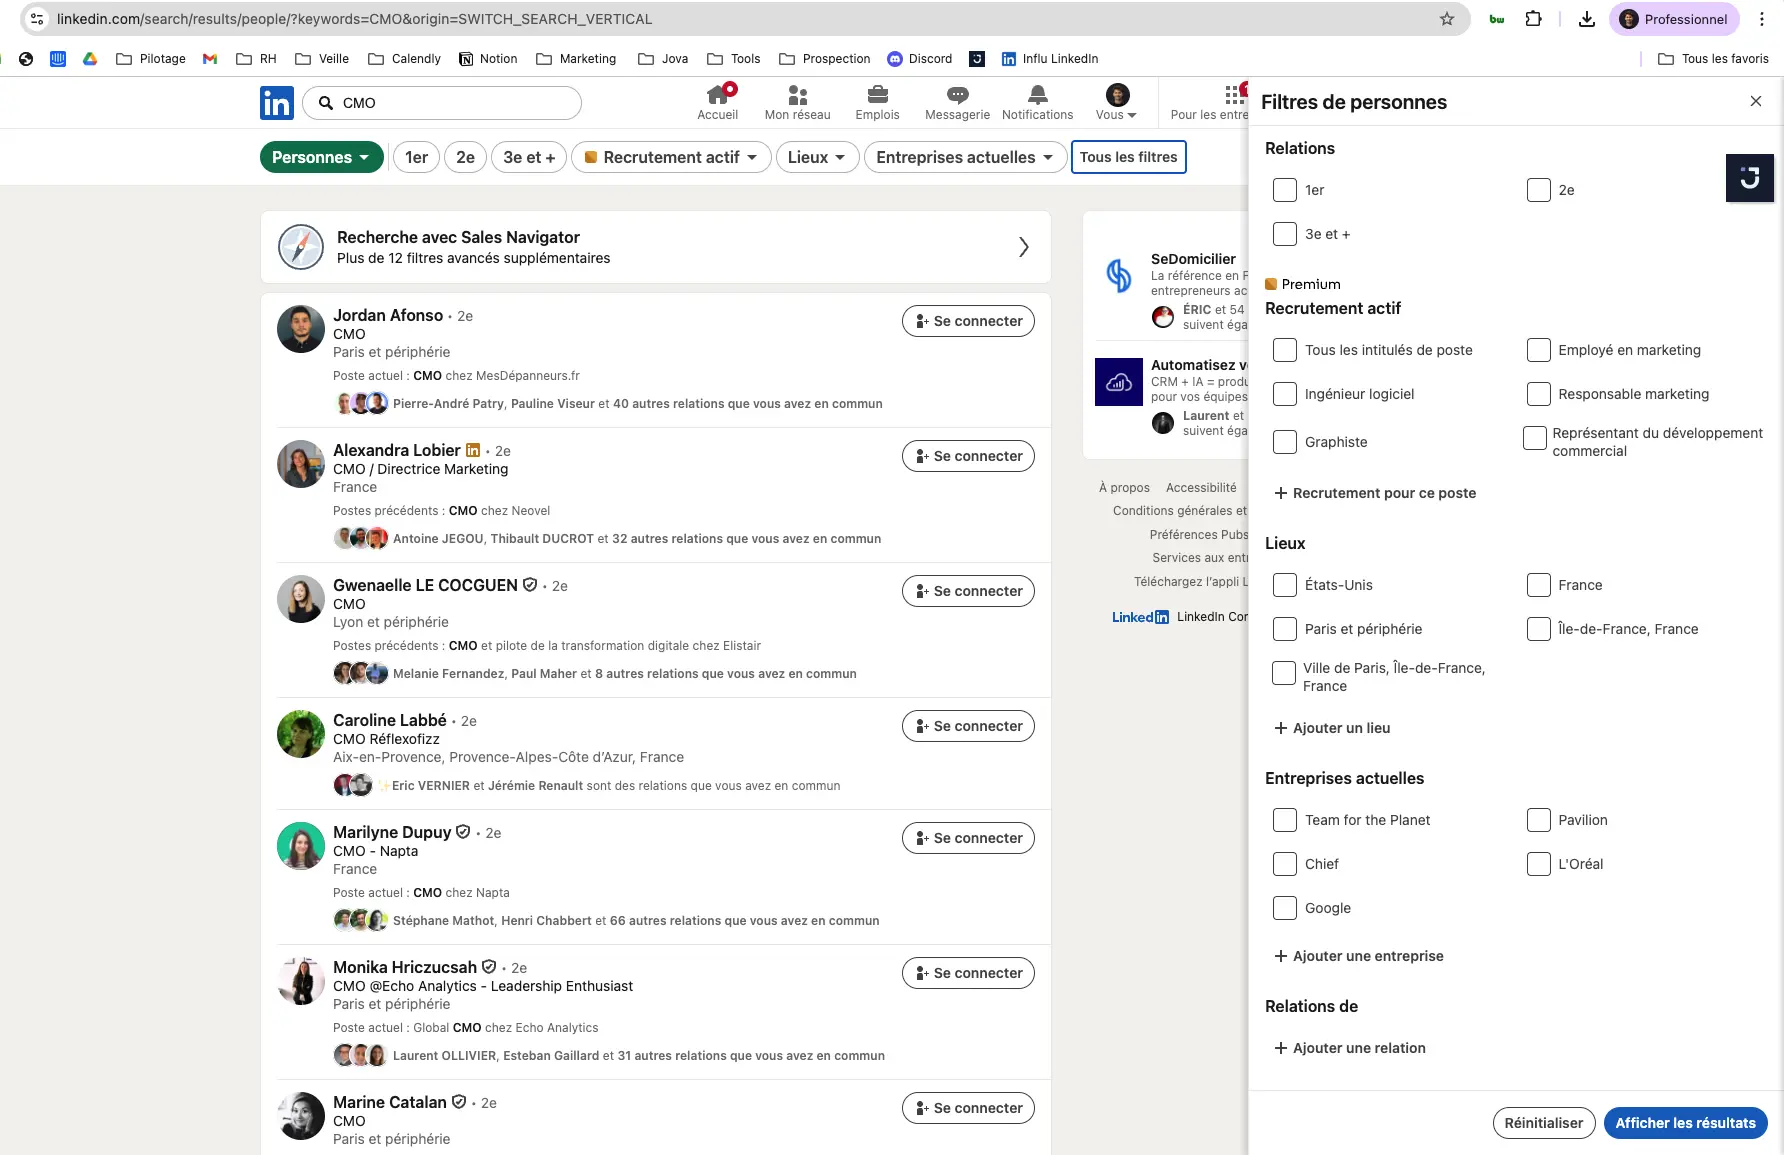Open Notifications bell icon

(x=1037, y=96)
